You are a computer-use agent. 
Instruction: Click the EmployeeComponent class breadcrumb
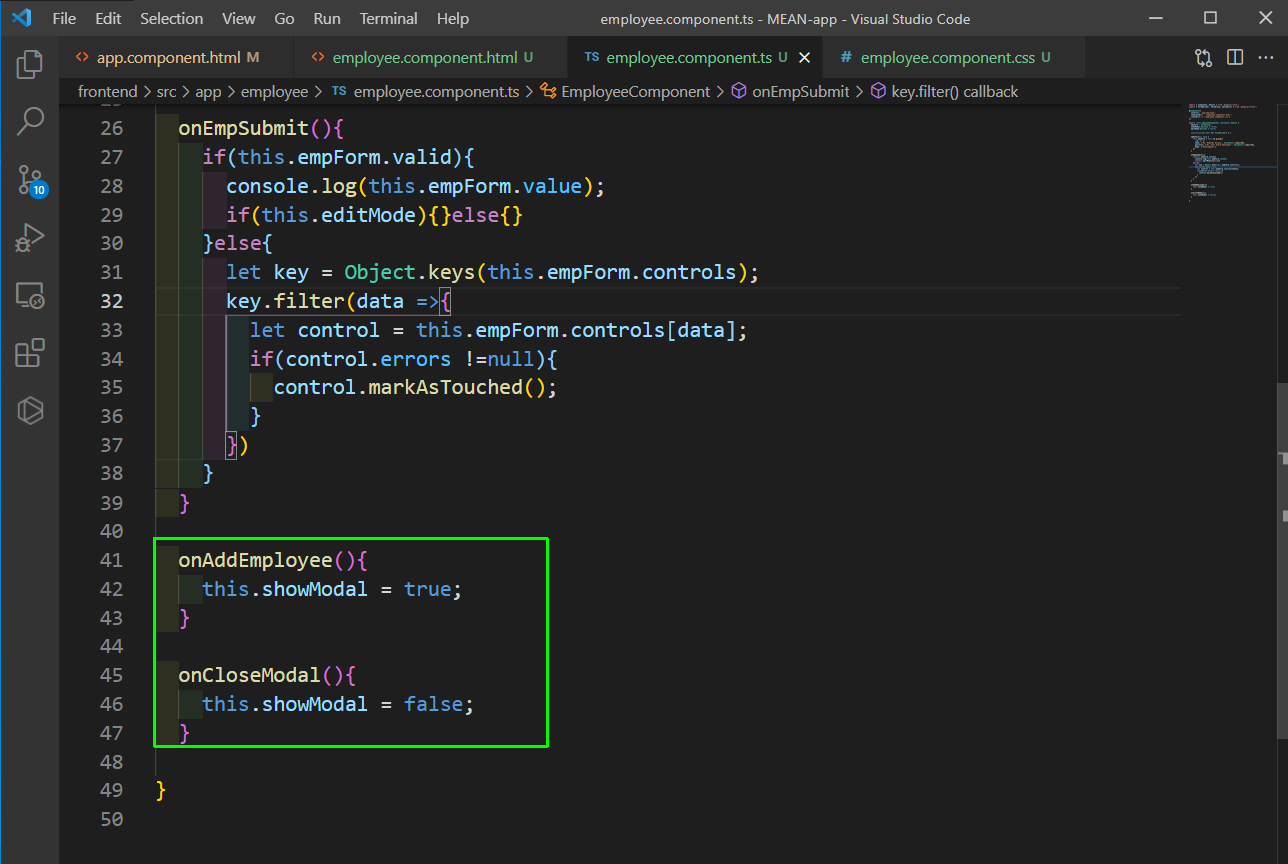click(x=625, y=91)
